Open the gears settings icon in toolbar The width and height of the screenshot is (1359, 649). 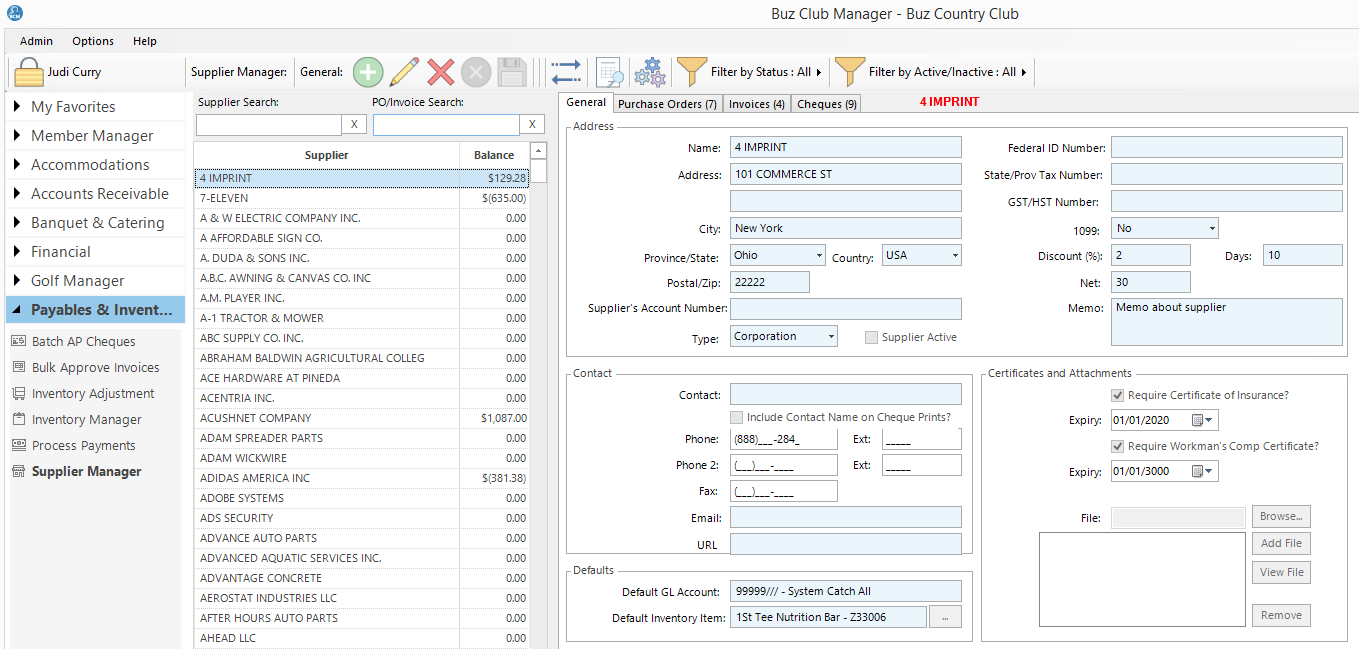[x=650, y=72]
